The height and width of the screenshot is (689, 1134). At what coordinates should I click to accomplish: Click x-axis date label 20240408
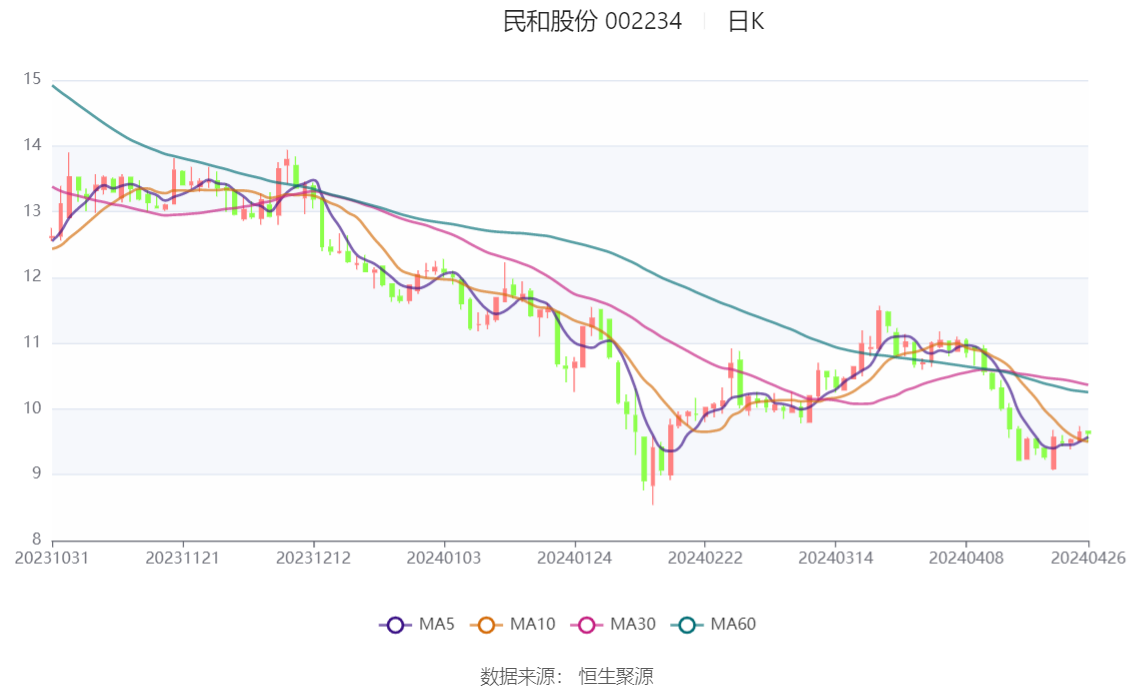coord(966,558)
